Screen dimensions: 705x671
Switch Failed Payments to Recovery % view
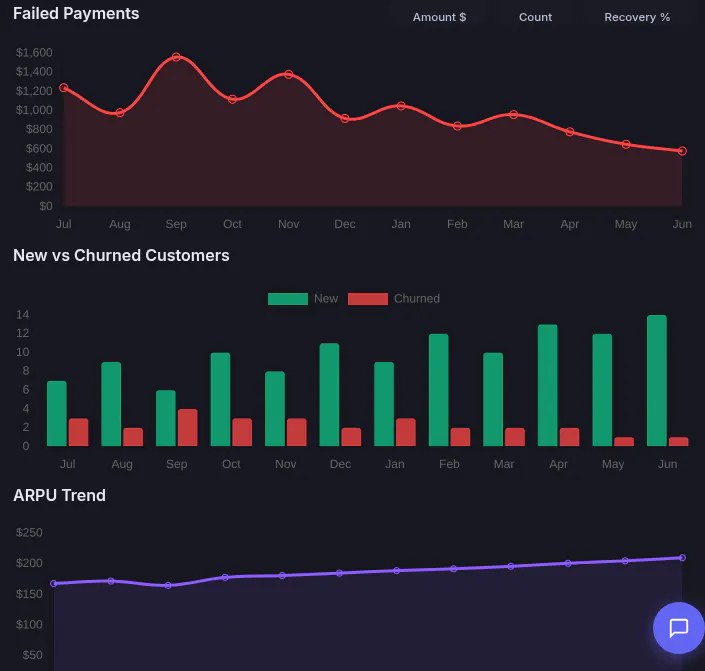tap(637, 17)
